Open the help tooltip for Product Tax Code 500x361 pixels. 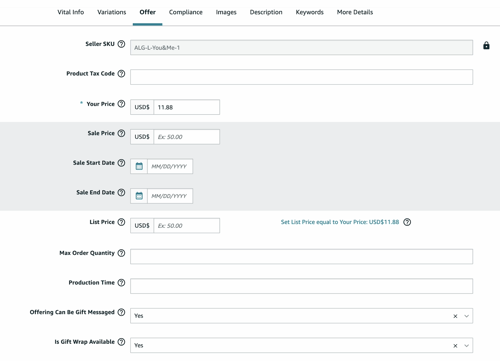[x=121, y=74]
